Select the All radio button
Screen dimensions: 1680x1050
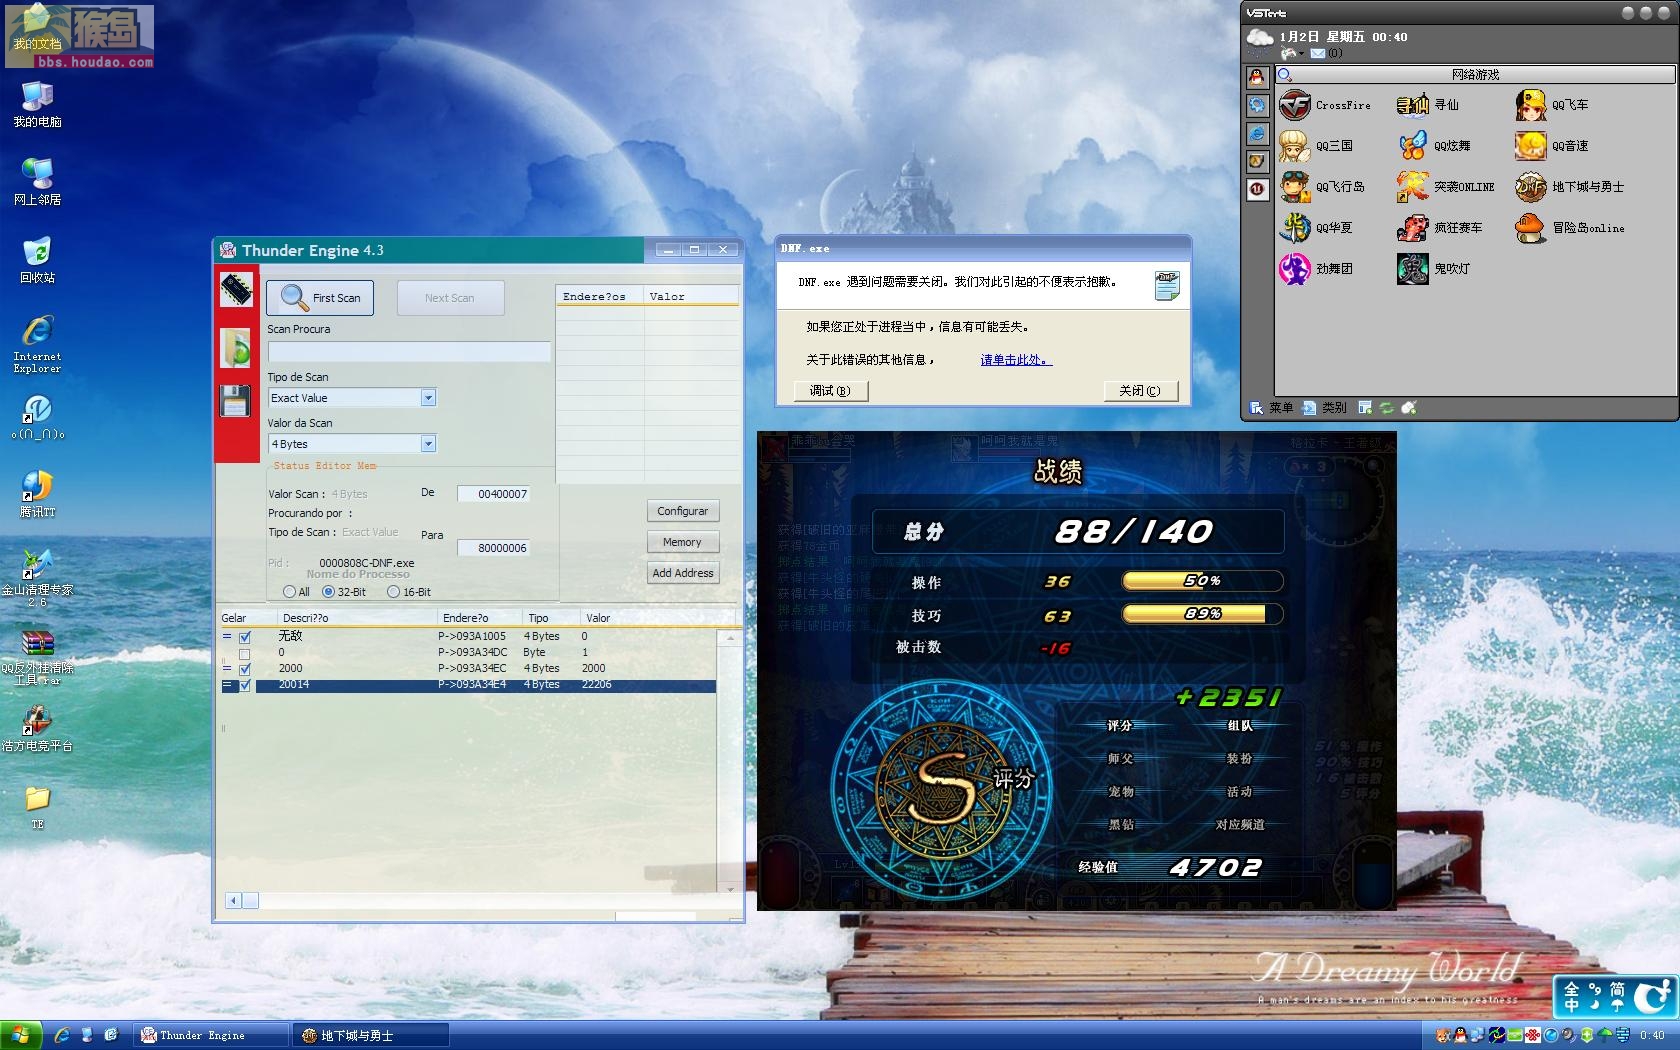coord(289,592)
